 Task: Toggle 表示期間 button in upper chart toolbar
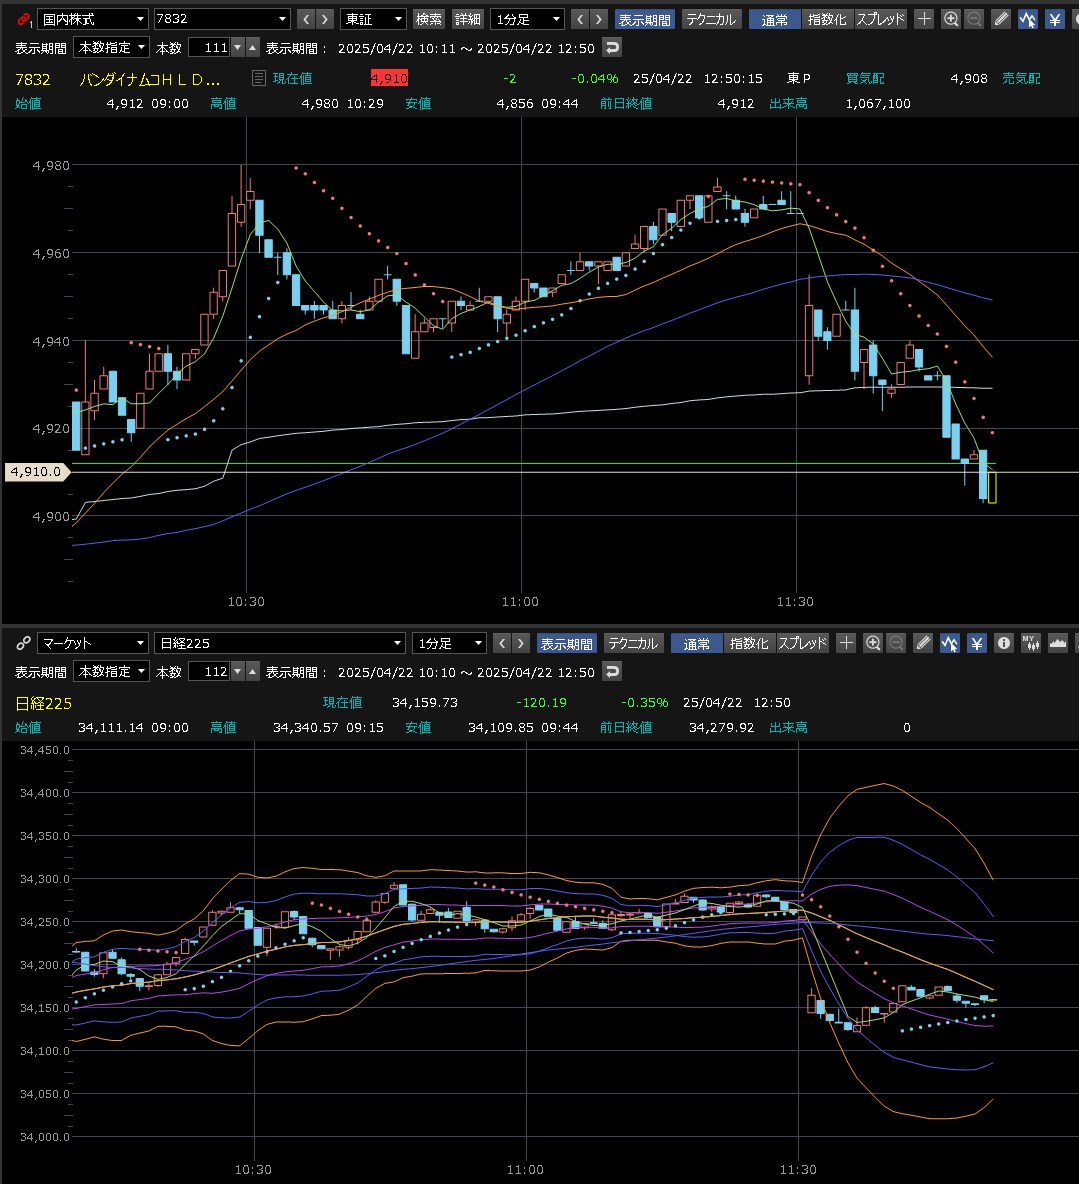point(645,20)
